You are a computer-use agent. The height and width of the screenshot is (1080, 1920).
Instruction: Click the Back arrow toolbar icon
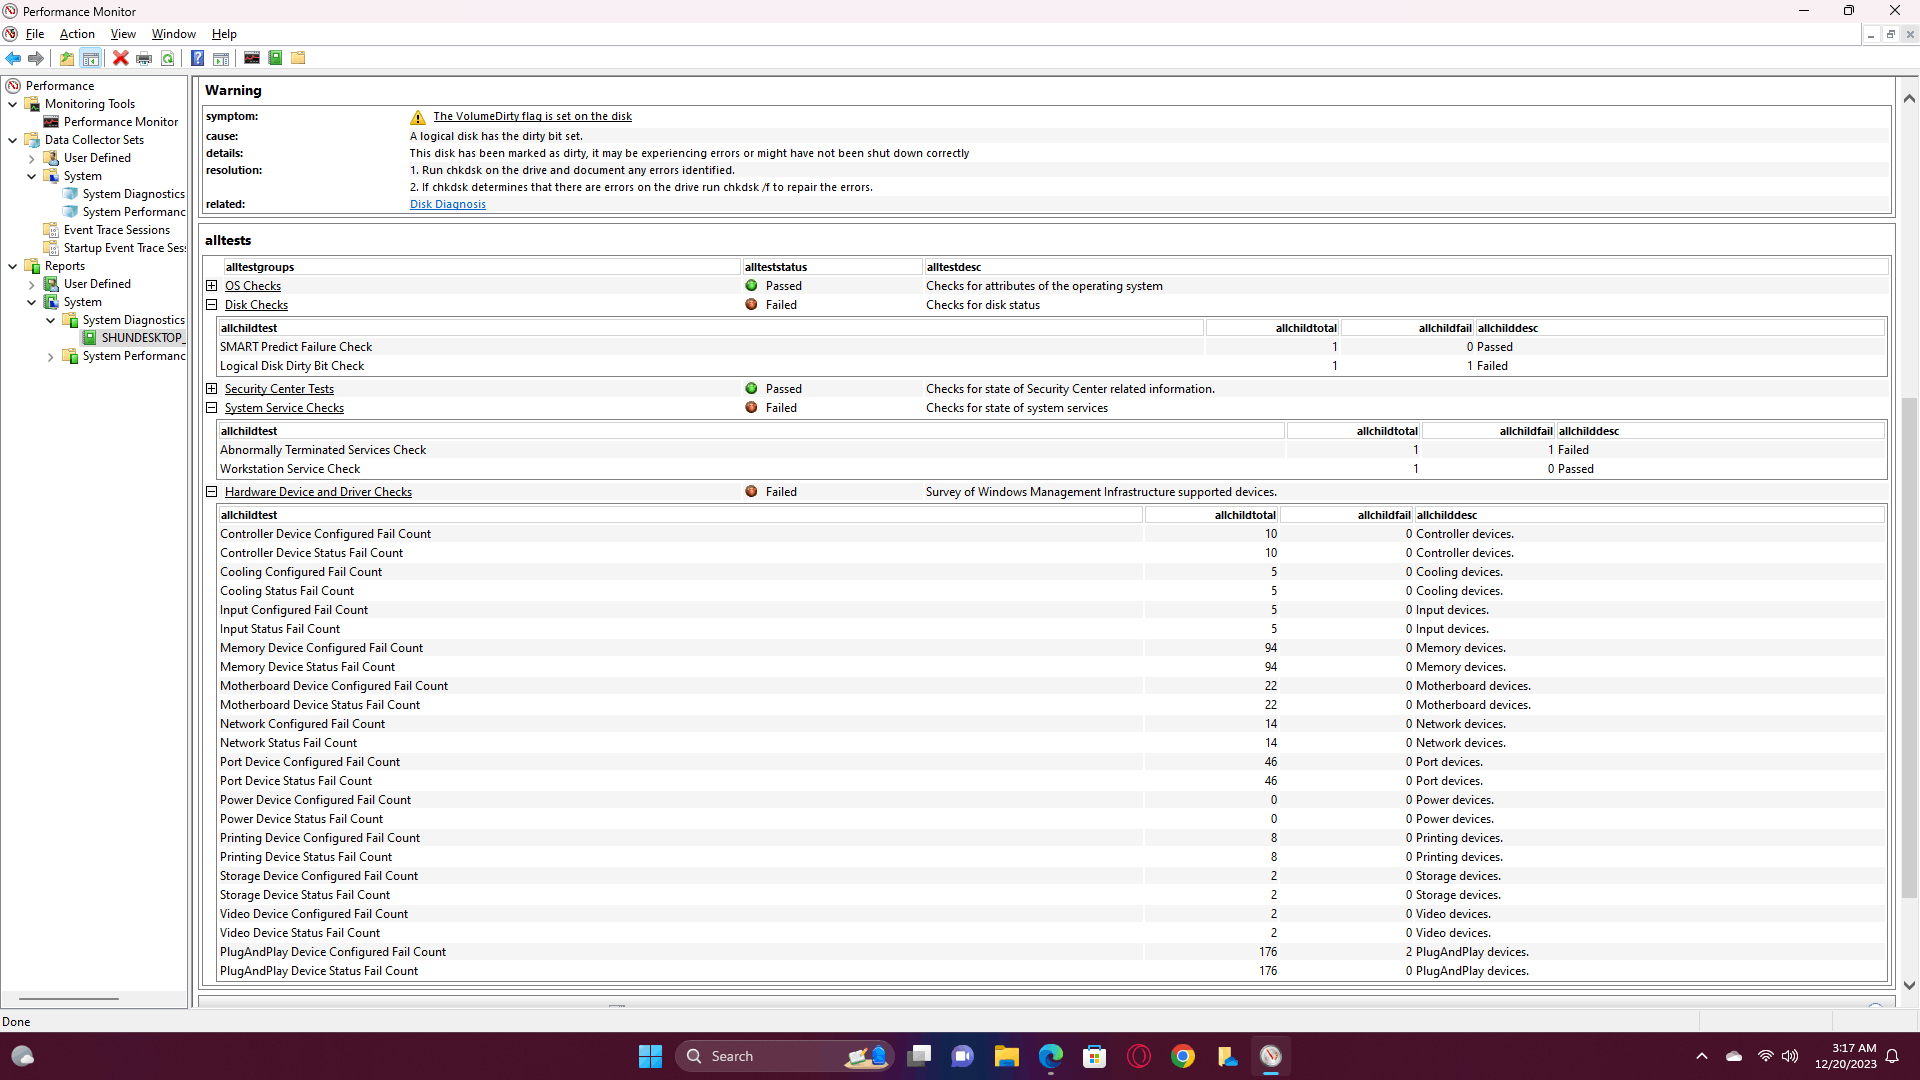13,58
